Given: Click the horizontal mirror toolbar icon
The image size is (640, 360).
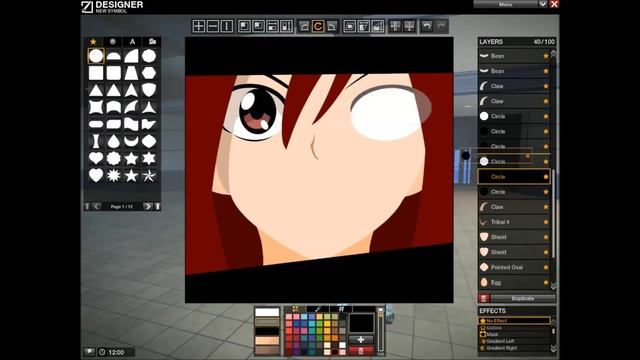Looking at the screenshot, I should pyautogui.click(x=395, y=26).
